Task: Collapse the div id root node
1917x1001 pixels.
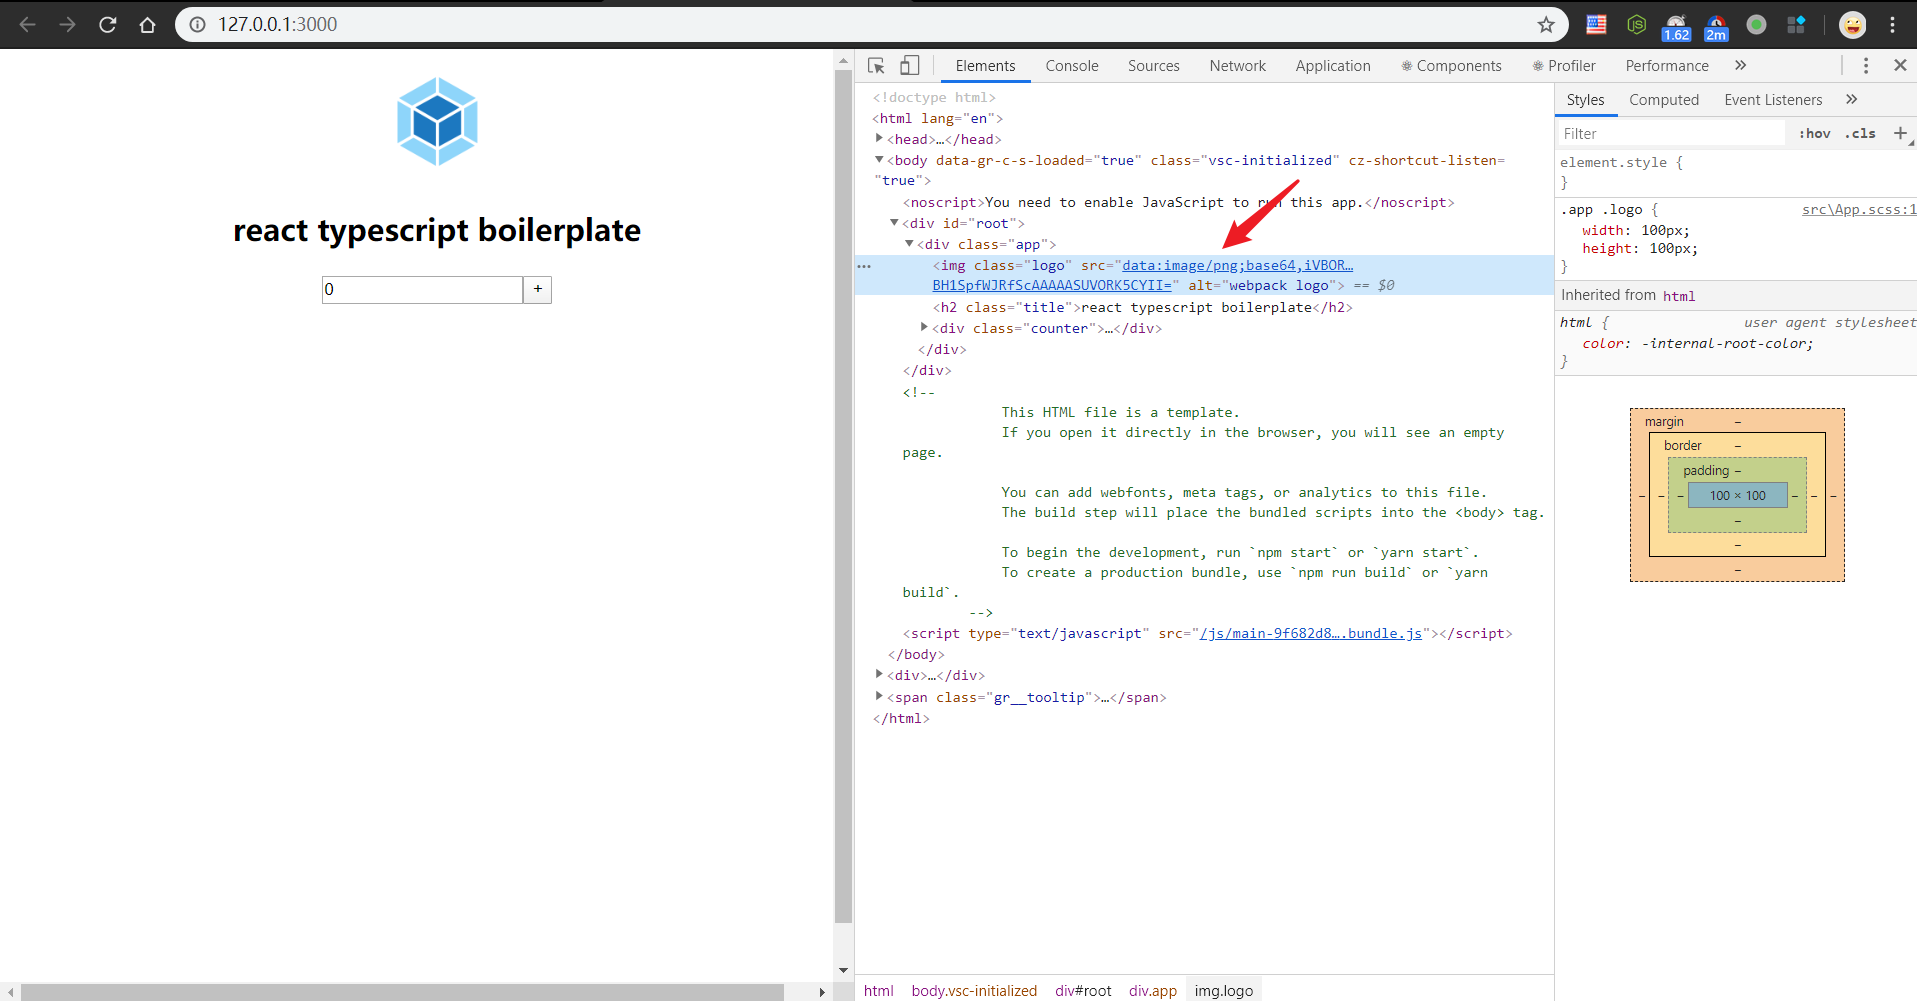Action: 894,222
